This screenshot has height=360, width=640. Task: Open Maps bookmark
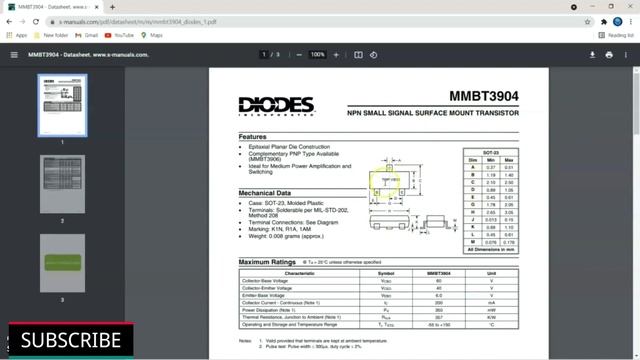point(152,35)
